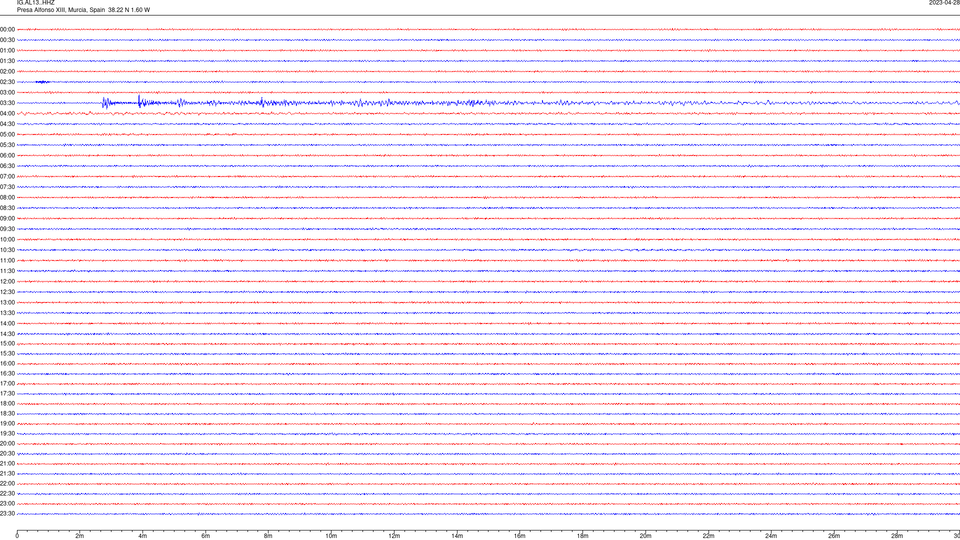Select the 18:30 time label
The width and height of the screenshot is (960, 540).
pos(7,414)
